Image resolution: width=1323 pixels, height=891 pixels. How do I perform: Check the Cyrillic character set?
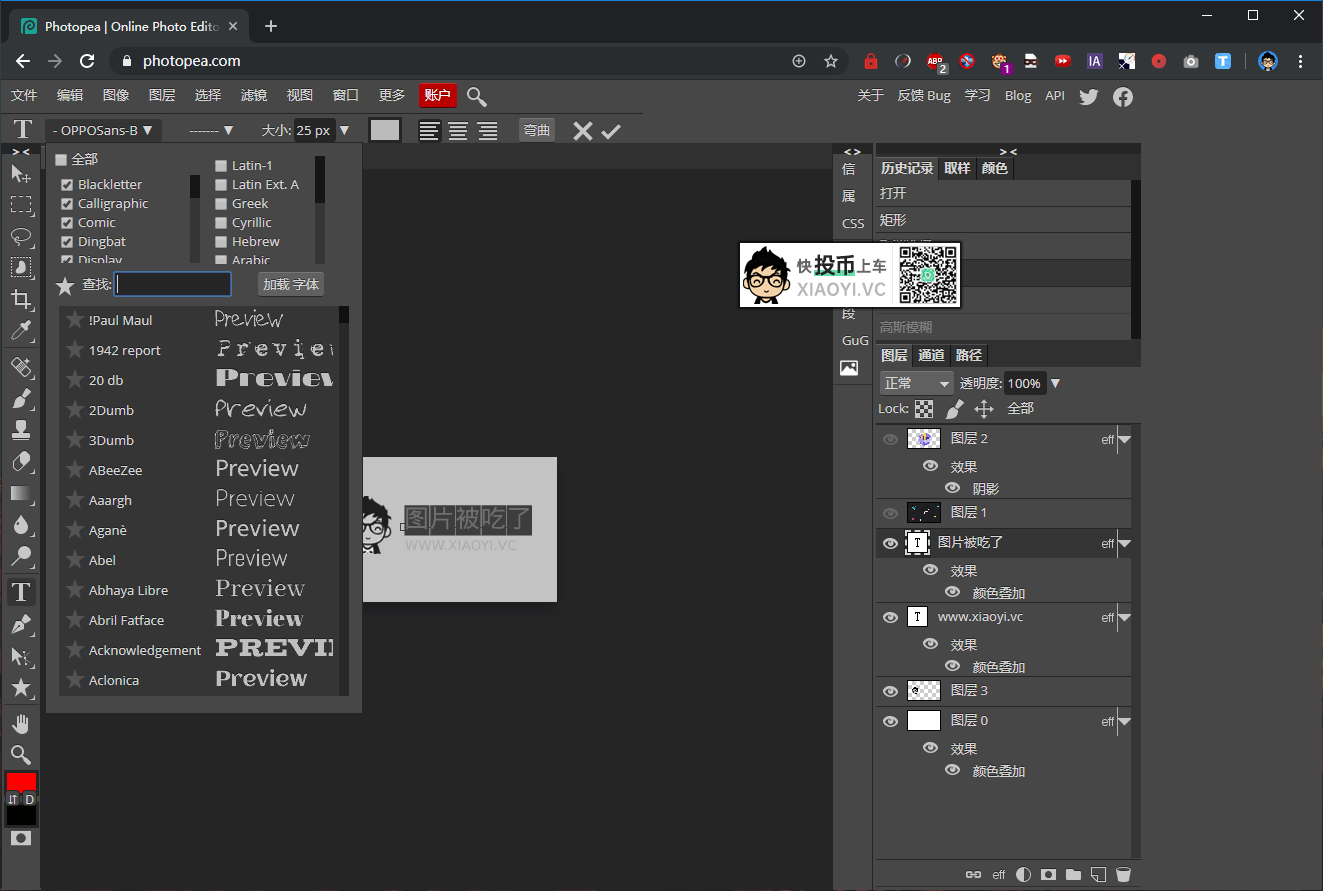222,223
